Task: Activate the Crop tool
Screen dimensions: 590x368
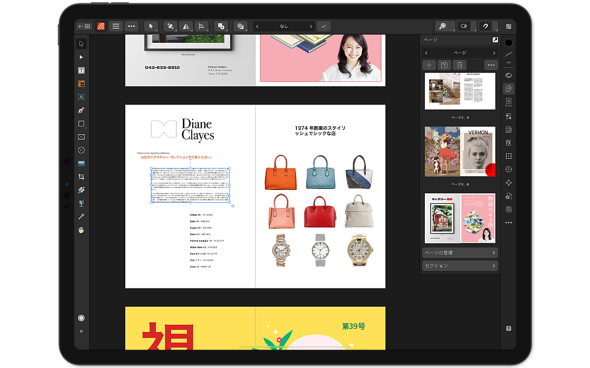Action: click(x=81, y=177)
